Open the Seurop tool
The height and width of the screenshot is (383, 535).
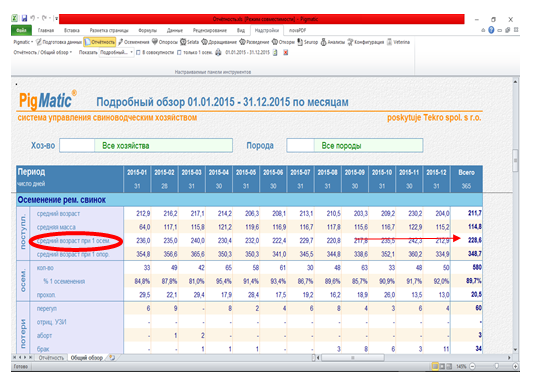point(307,42)
